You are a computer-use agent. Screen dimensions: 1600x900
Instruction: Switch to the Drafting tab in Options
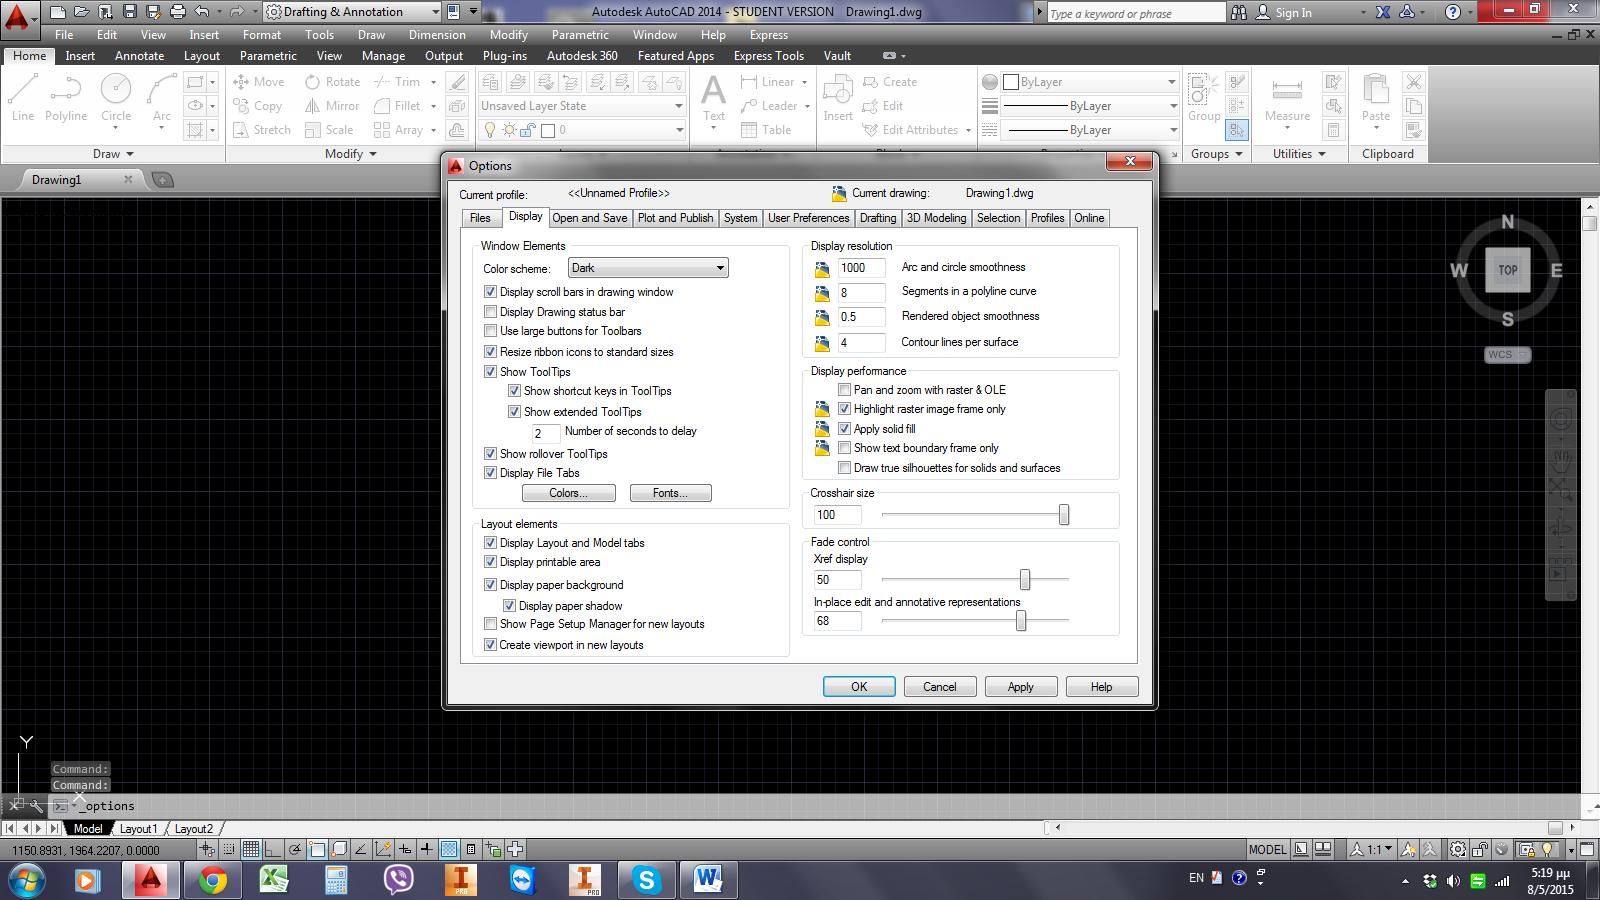878,218
